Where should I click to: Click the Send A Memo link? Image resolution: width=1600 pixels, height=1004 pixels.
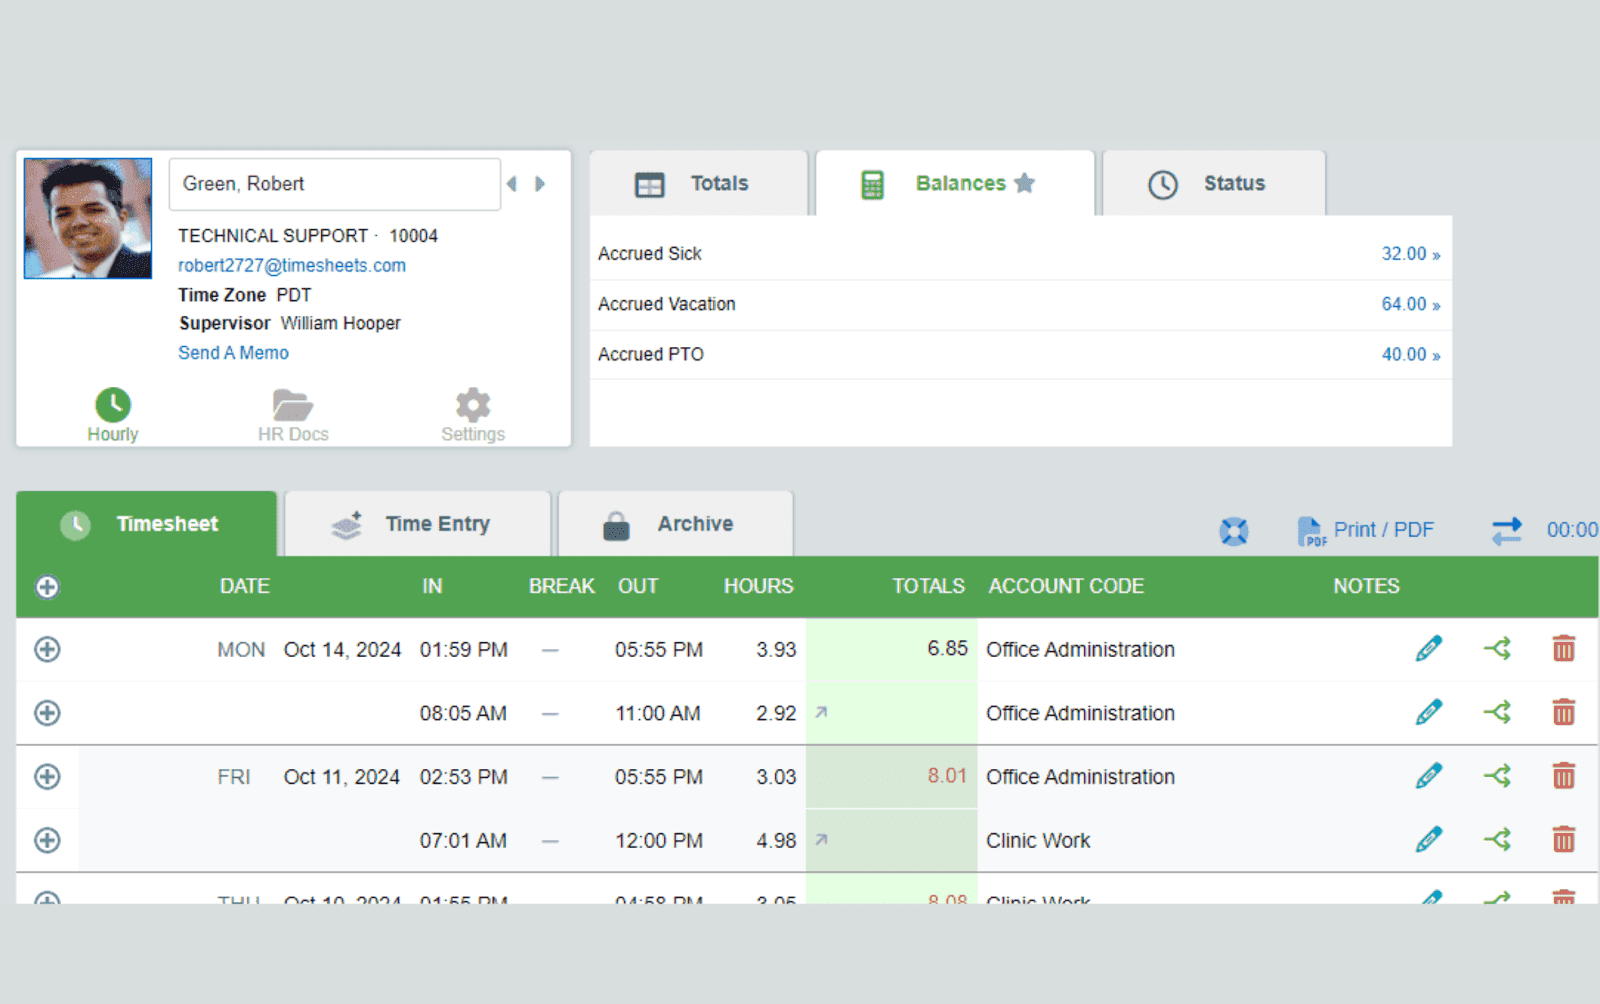tap(233, 352)
